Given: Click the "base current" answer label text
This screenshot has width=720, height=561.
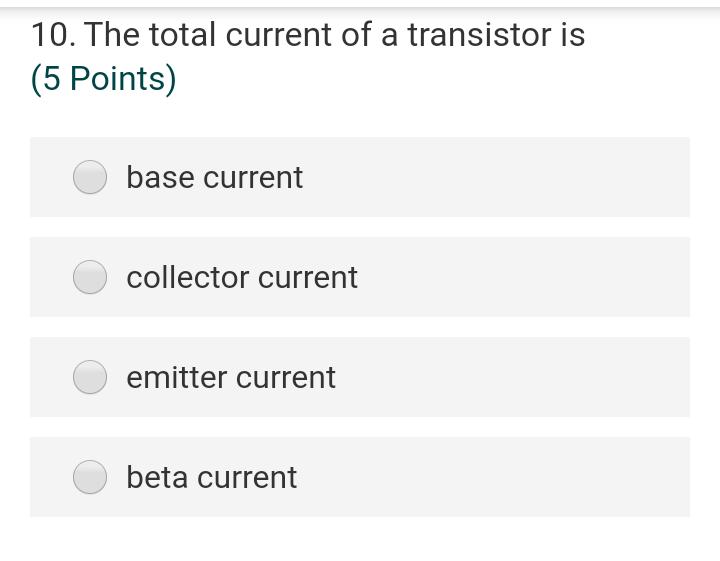Looking at the screenshot, I should point(214,177).
